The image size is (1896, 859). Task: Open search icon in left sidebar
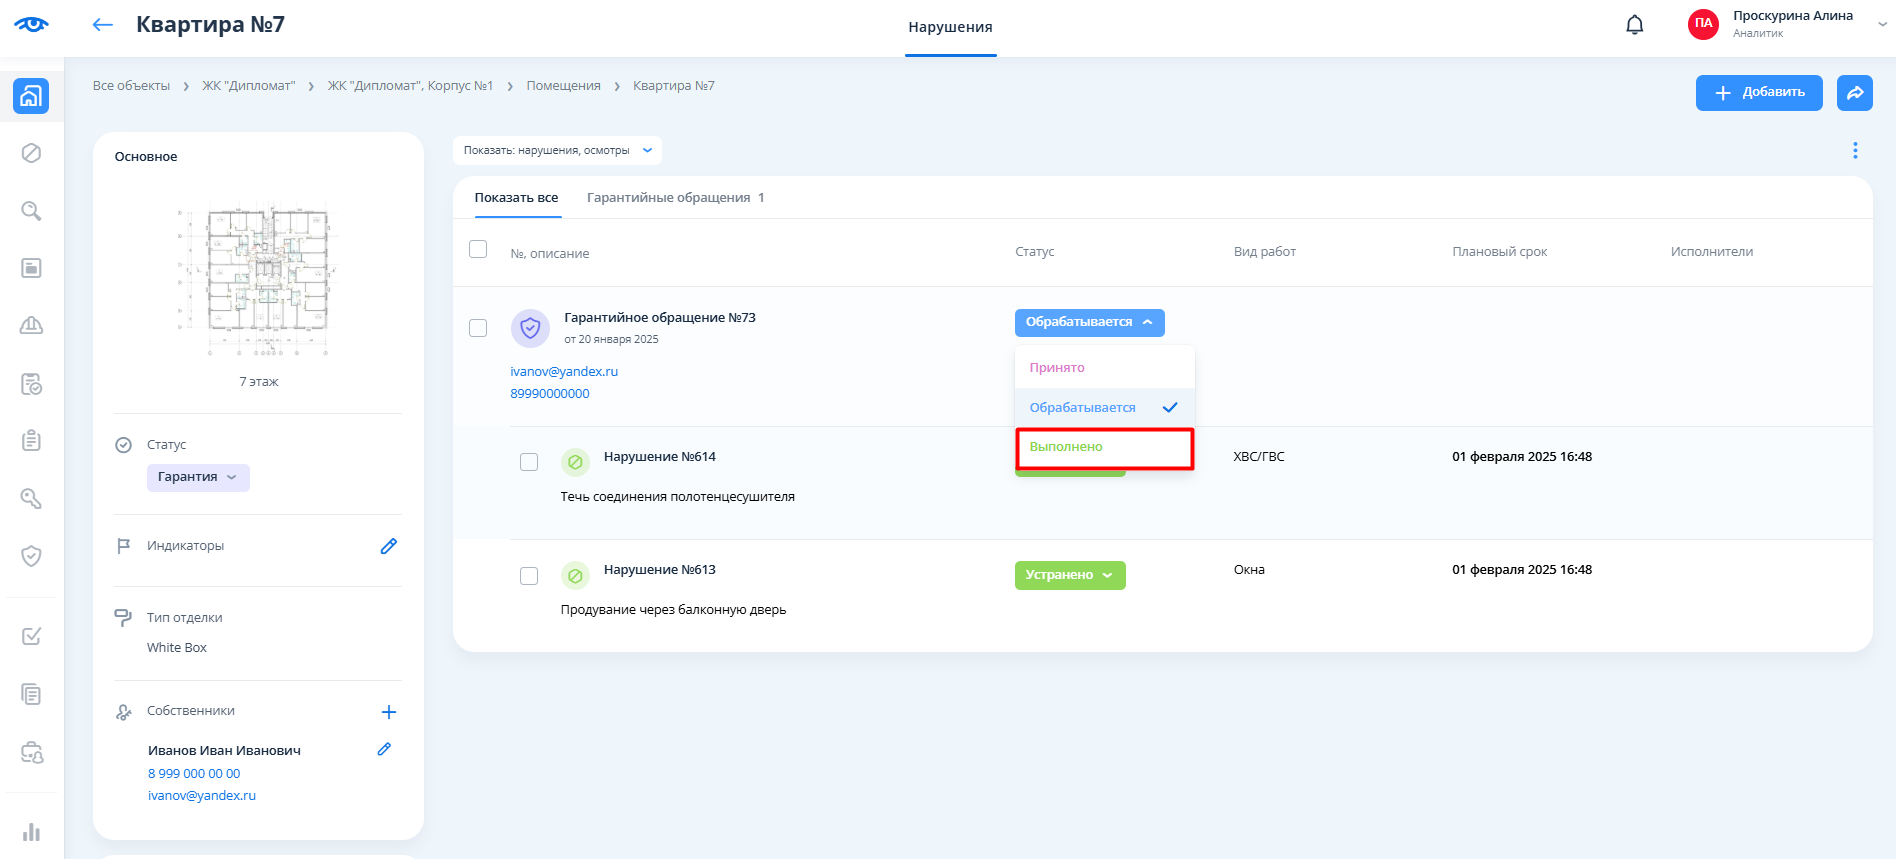click(31, 211)
